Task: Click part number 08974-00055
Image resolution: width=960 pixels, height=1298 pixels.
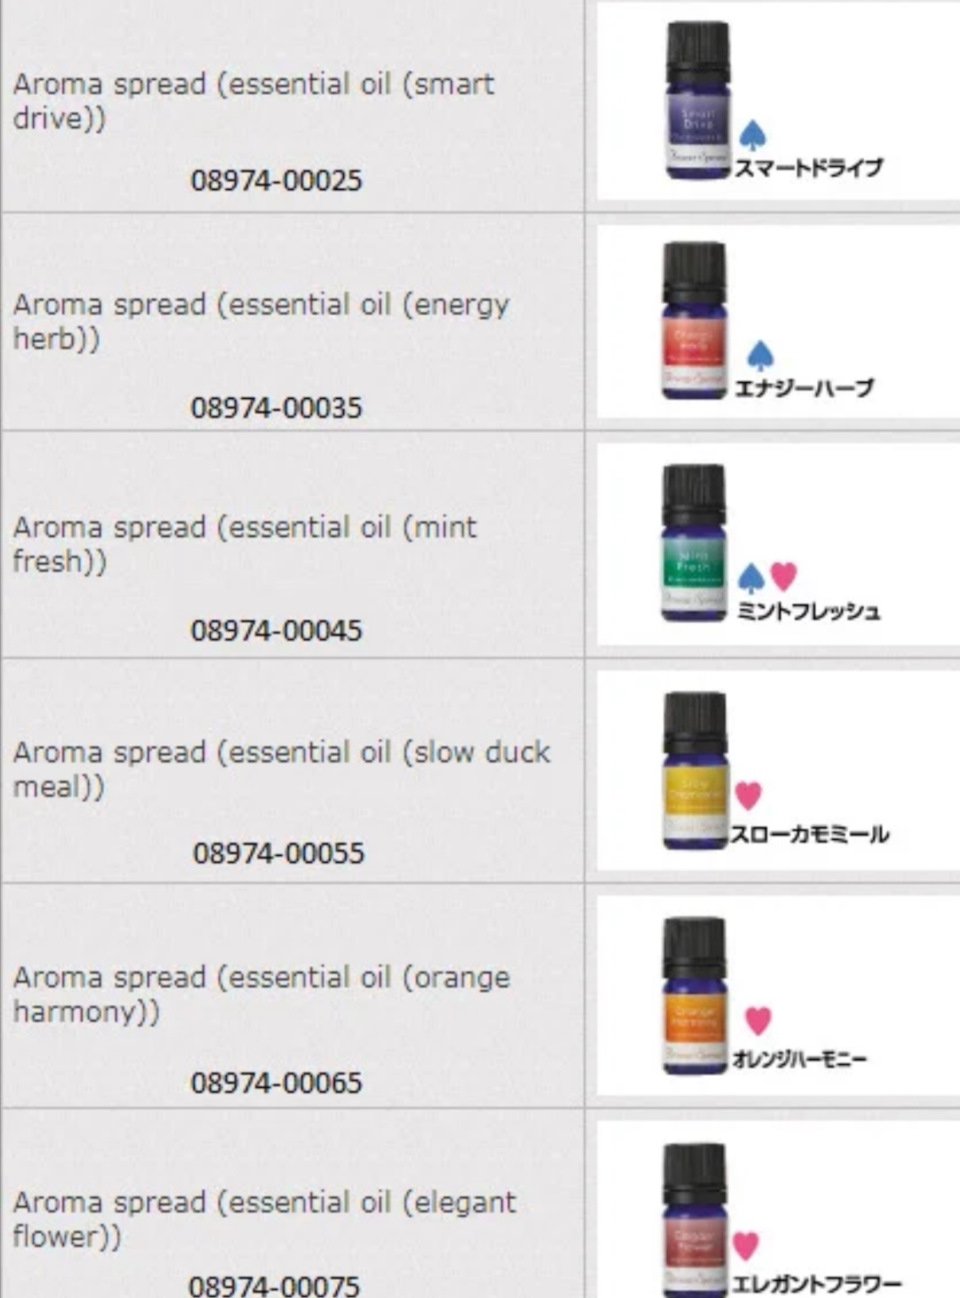Action: click(278, 853)
